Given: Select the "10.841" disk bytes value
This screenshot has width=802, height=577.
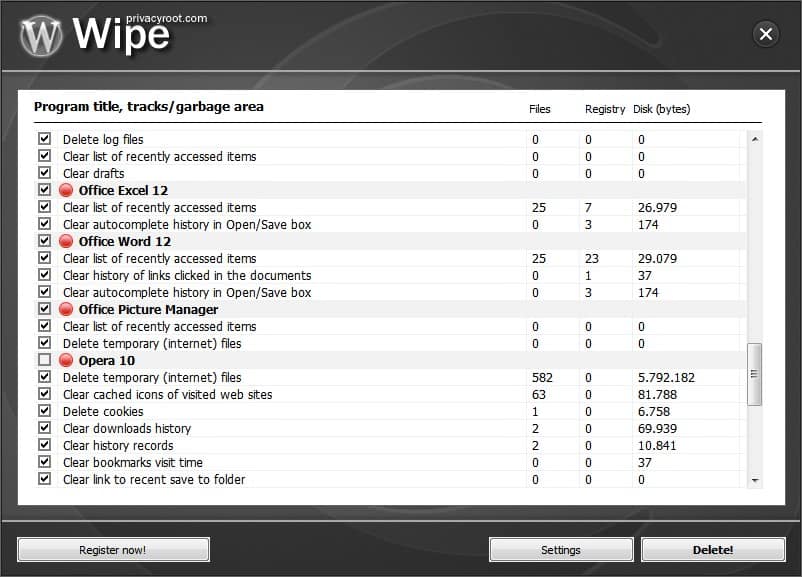Looking at the screenshot, I should [x=657, y=446].
